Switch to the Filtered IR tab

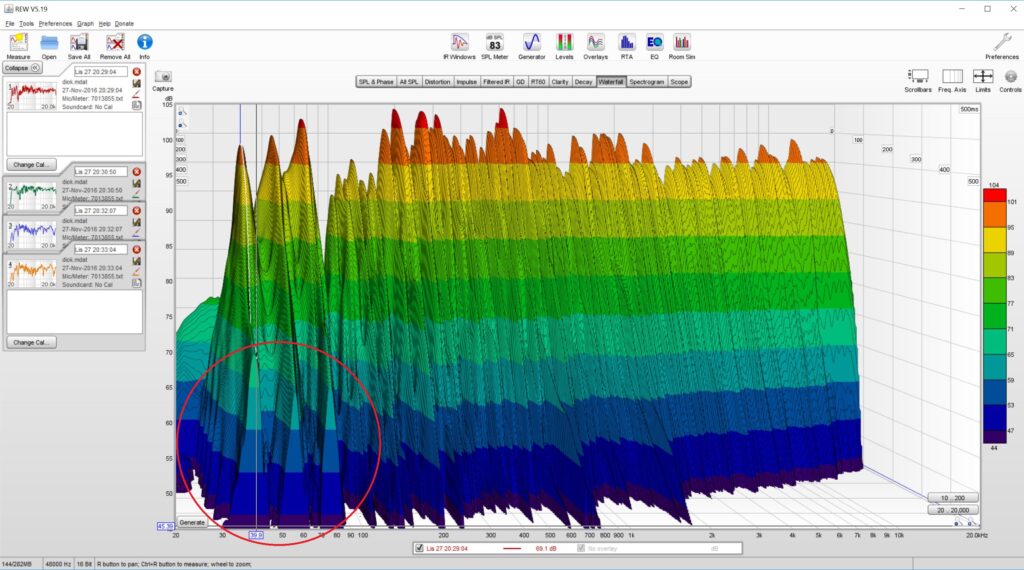click(x=496, y=82)
